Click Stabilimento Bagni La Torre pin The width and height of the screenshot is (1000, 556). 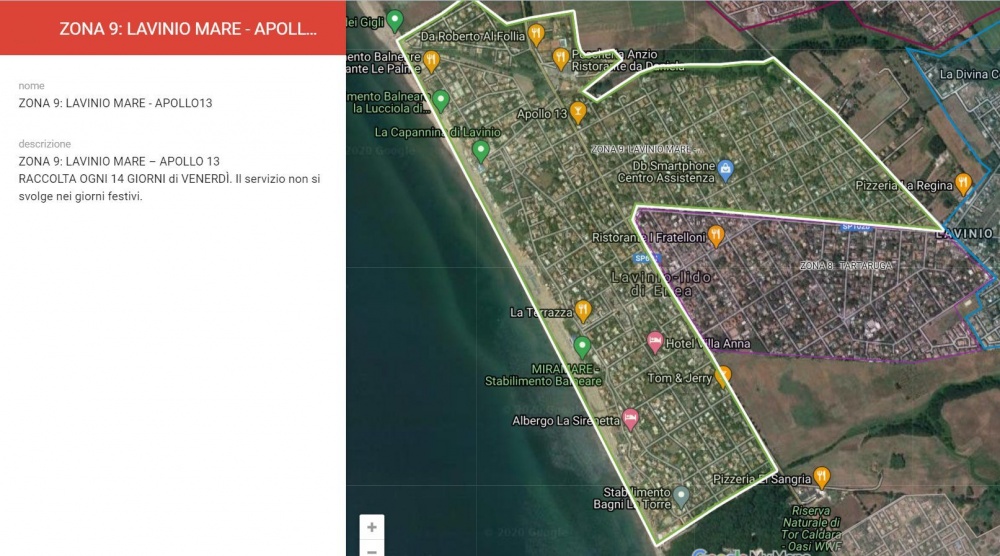coord(681,496)
